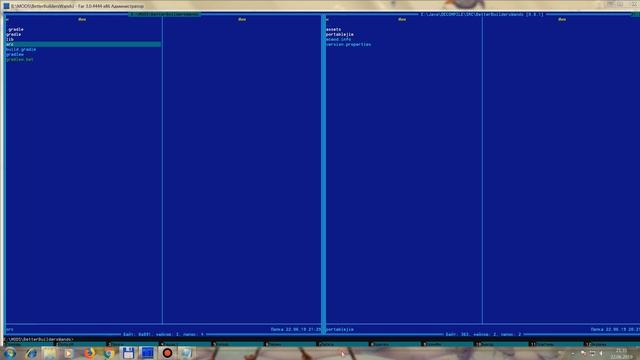Image resolution: width=640 pixels, height=360 pixels.
Task: Click key bar item number 11
Action: coord(555,344)
